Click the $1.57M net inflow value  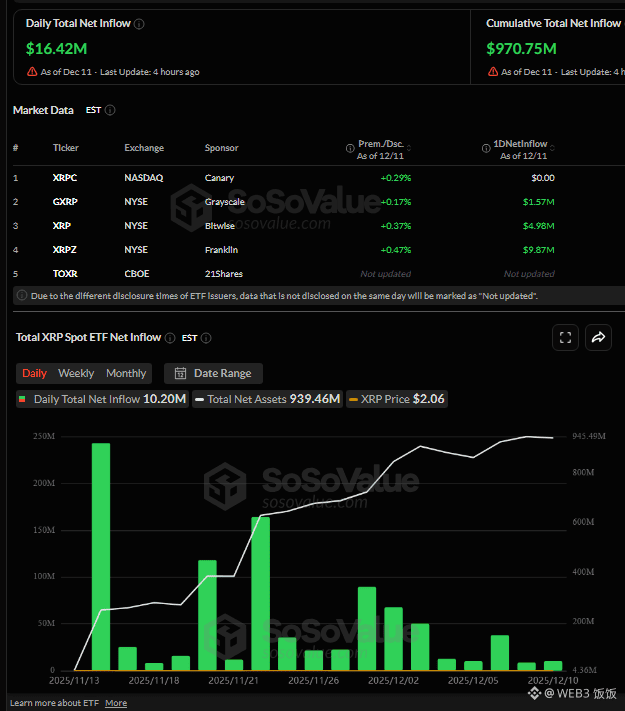[x=538, y=202]
